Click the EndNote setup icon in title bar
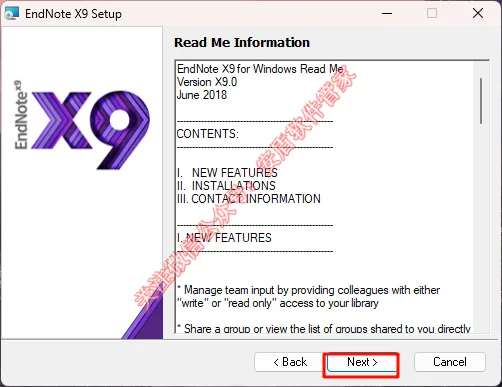Viewport: 502px width, 387px height. (12, 14)
